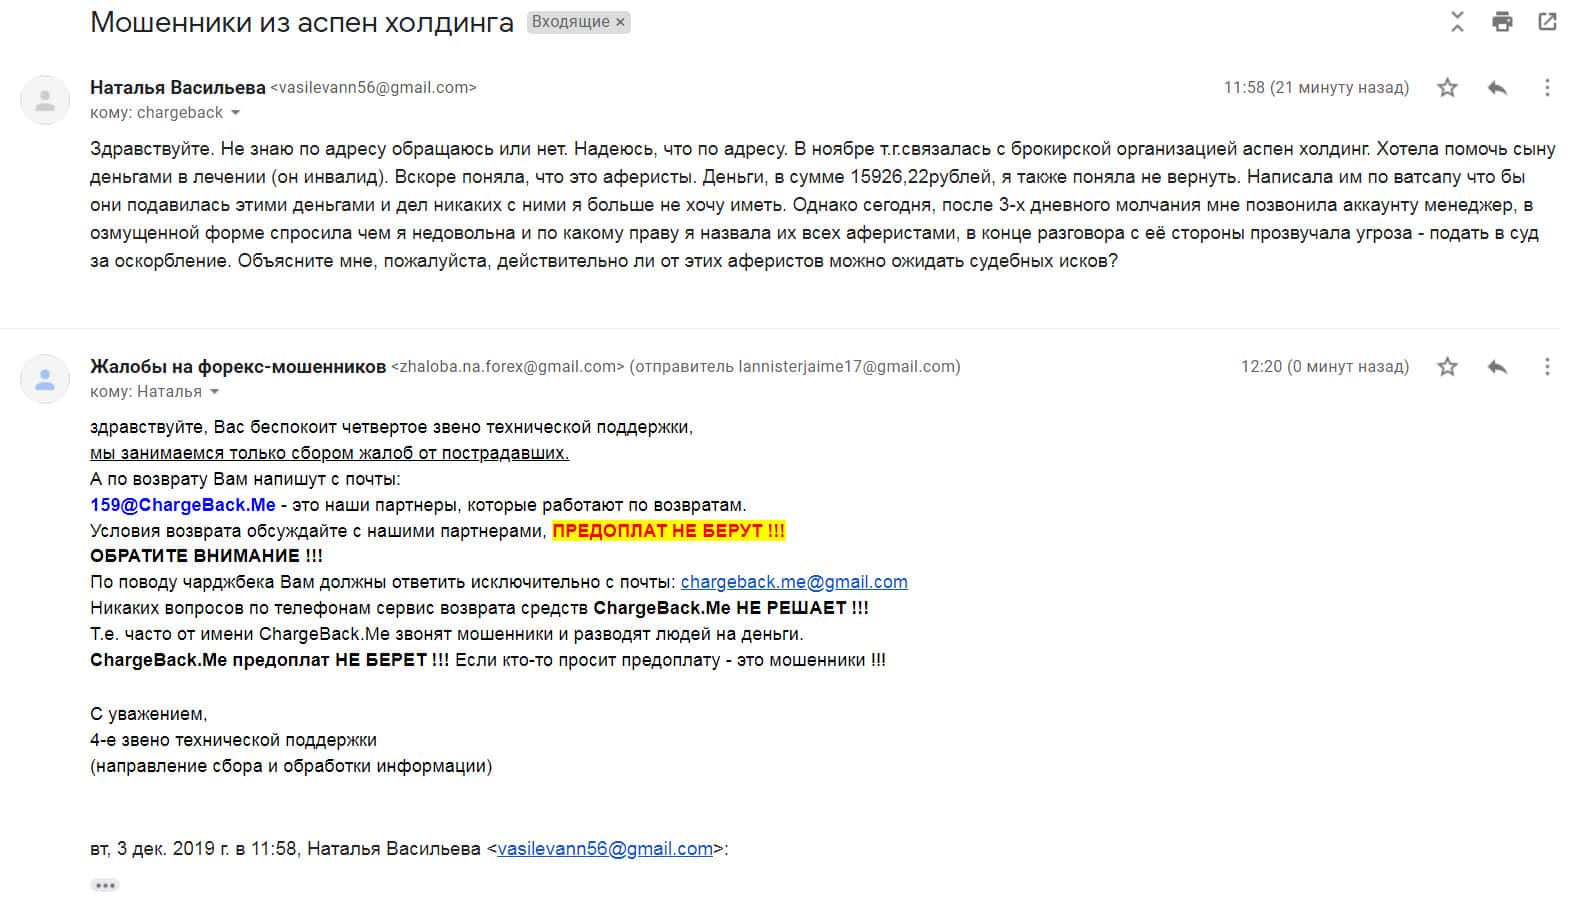Open the chargeback.me@gmail.com email link
Image resolution: width=1578 pixels, height=903 pixels.
click(794, 582)
